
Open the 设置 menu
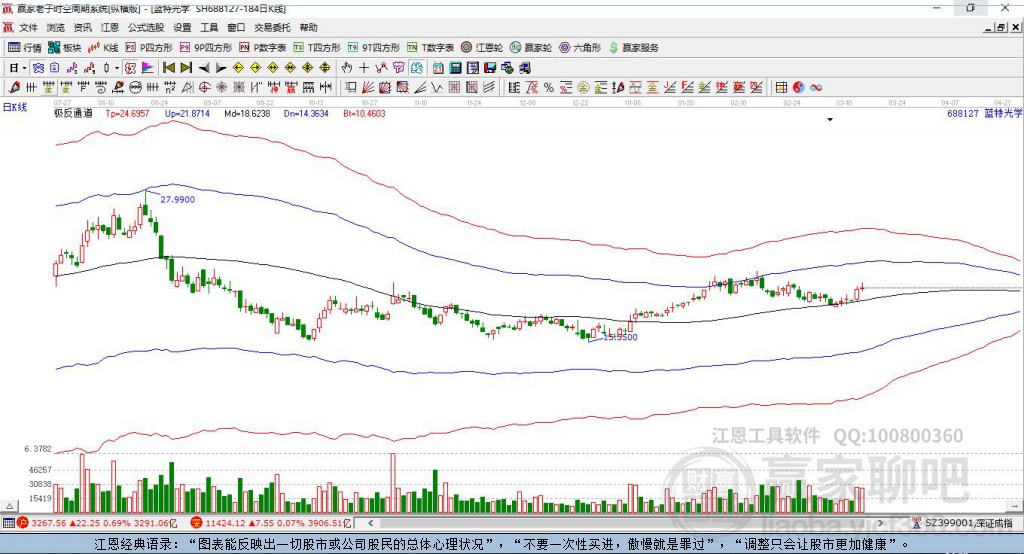click(x=182, y=27)
